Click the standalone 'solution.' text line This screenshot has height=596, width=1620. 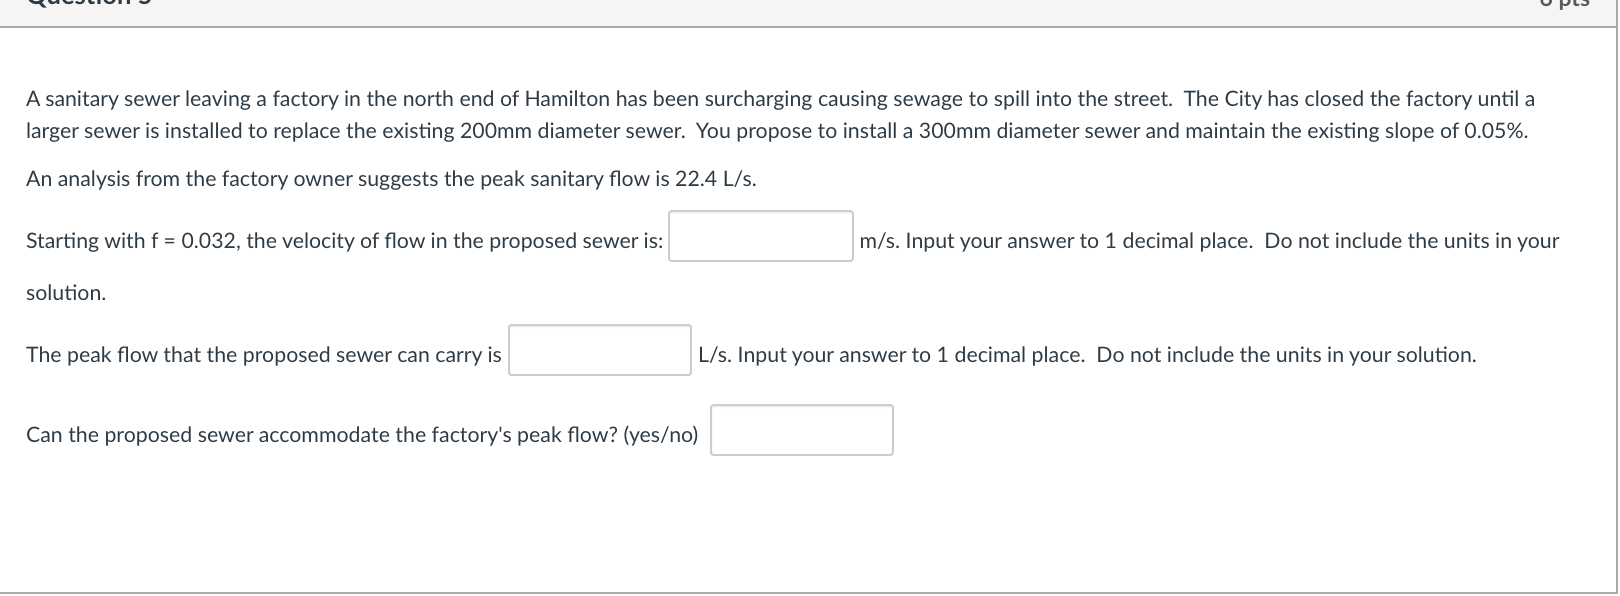click(66, 293)
